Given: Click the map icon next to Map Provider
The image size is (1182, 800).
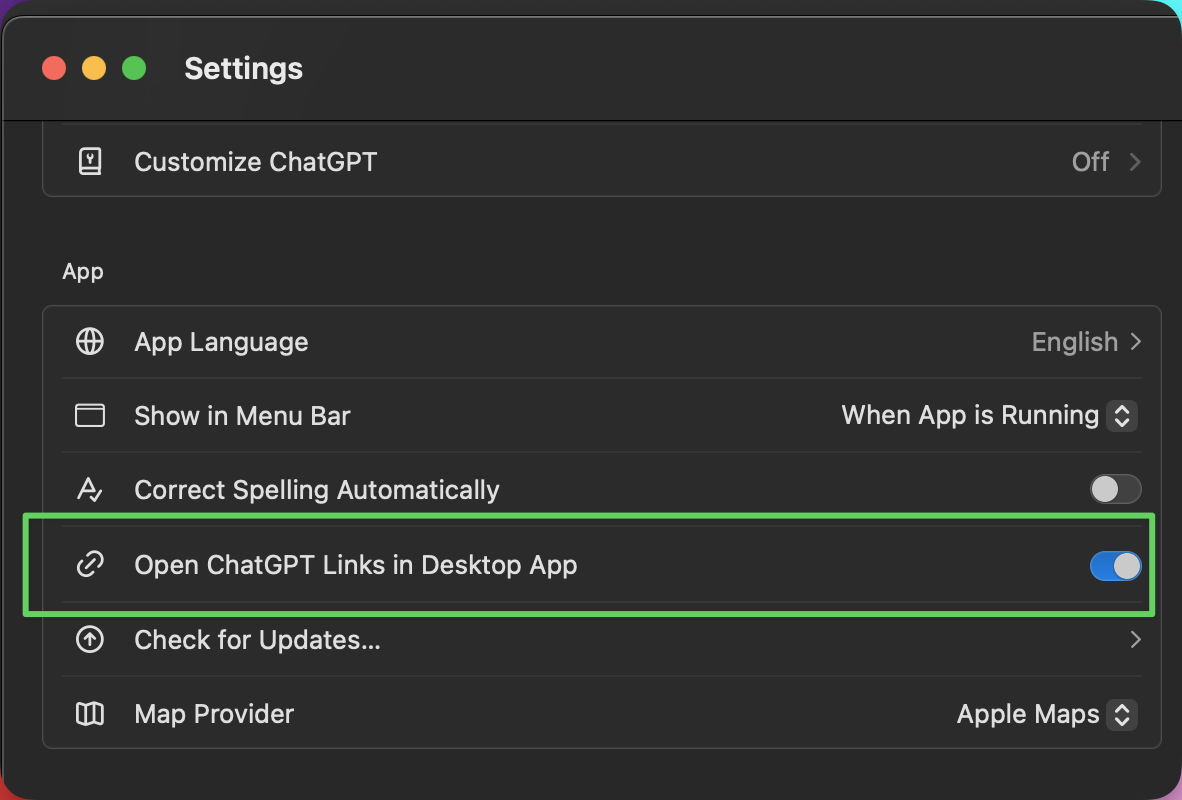Looking at the screenshot, I should [90, 713].
